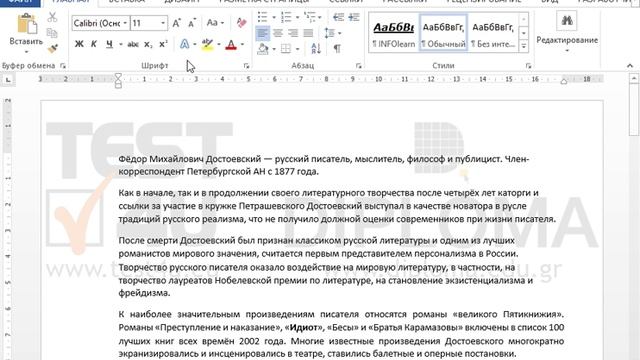Open the ФАЙЛ tab
Image resolution: width=640 pixels, height=360 pixels.
(20, 2)
